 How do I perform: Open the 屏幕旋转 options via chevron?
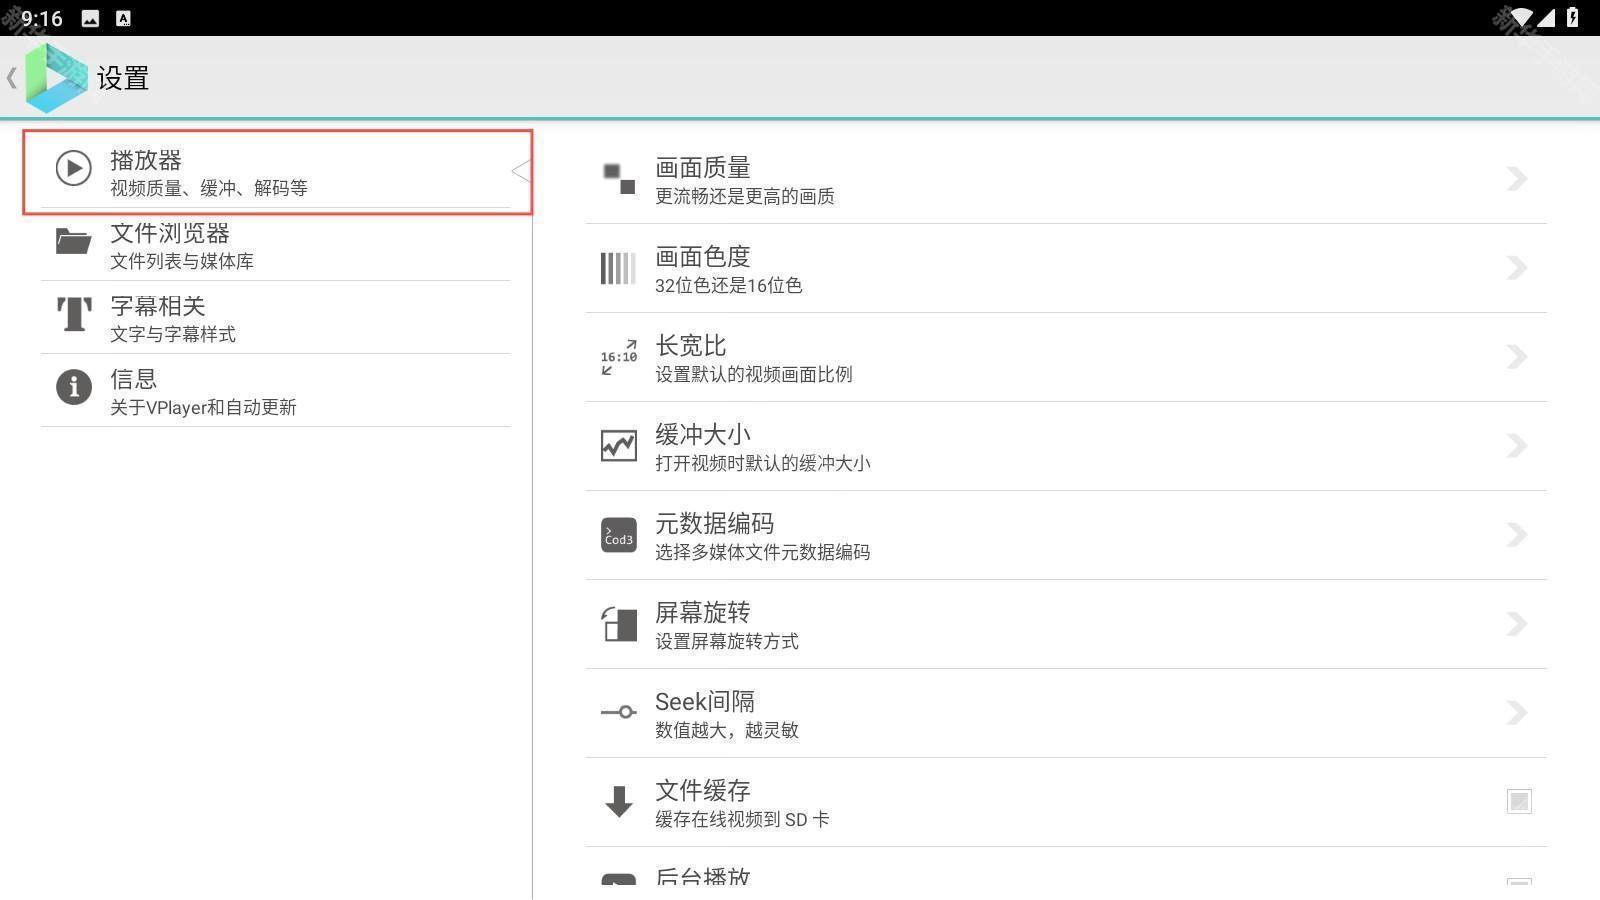tap(1516, 623)
